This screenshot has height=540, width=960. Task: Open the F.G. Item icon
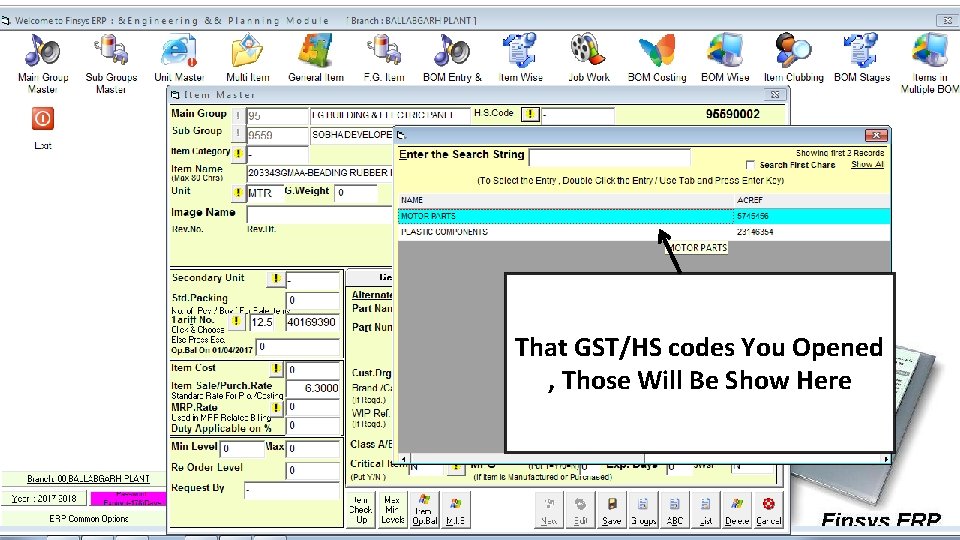click(384, 51)
